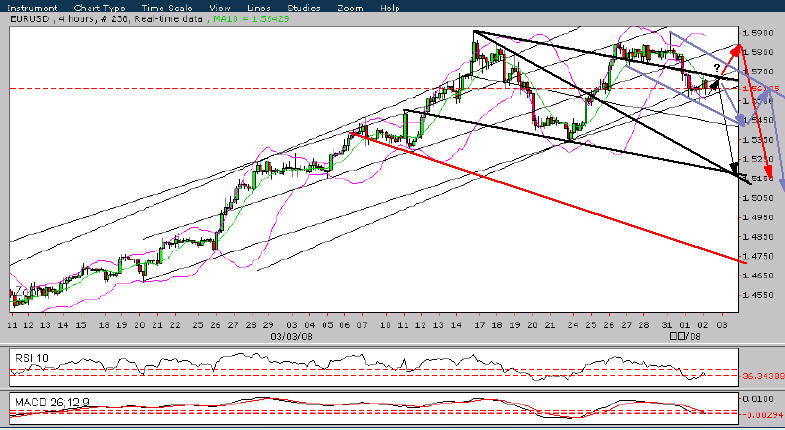The height and width of the screenshot is (430, 785).
Task: Click the day 17 label on the time axis
Action: click(479, 325)
